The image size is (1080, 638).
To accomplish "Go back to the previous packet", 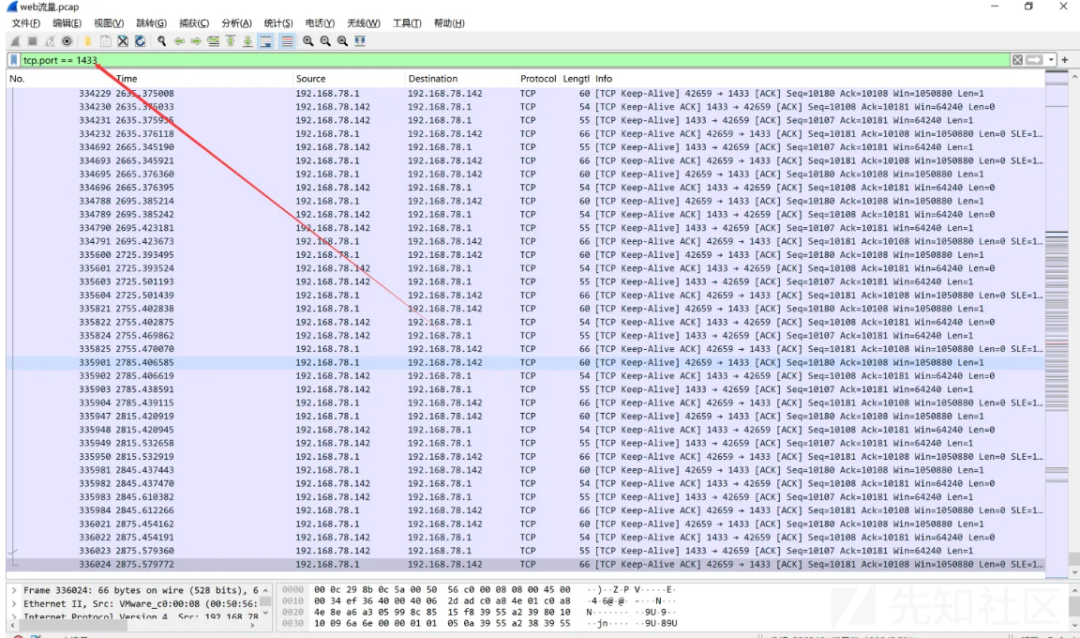I will click(x=179, y=41).
